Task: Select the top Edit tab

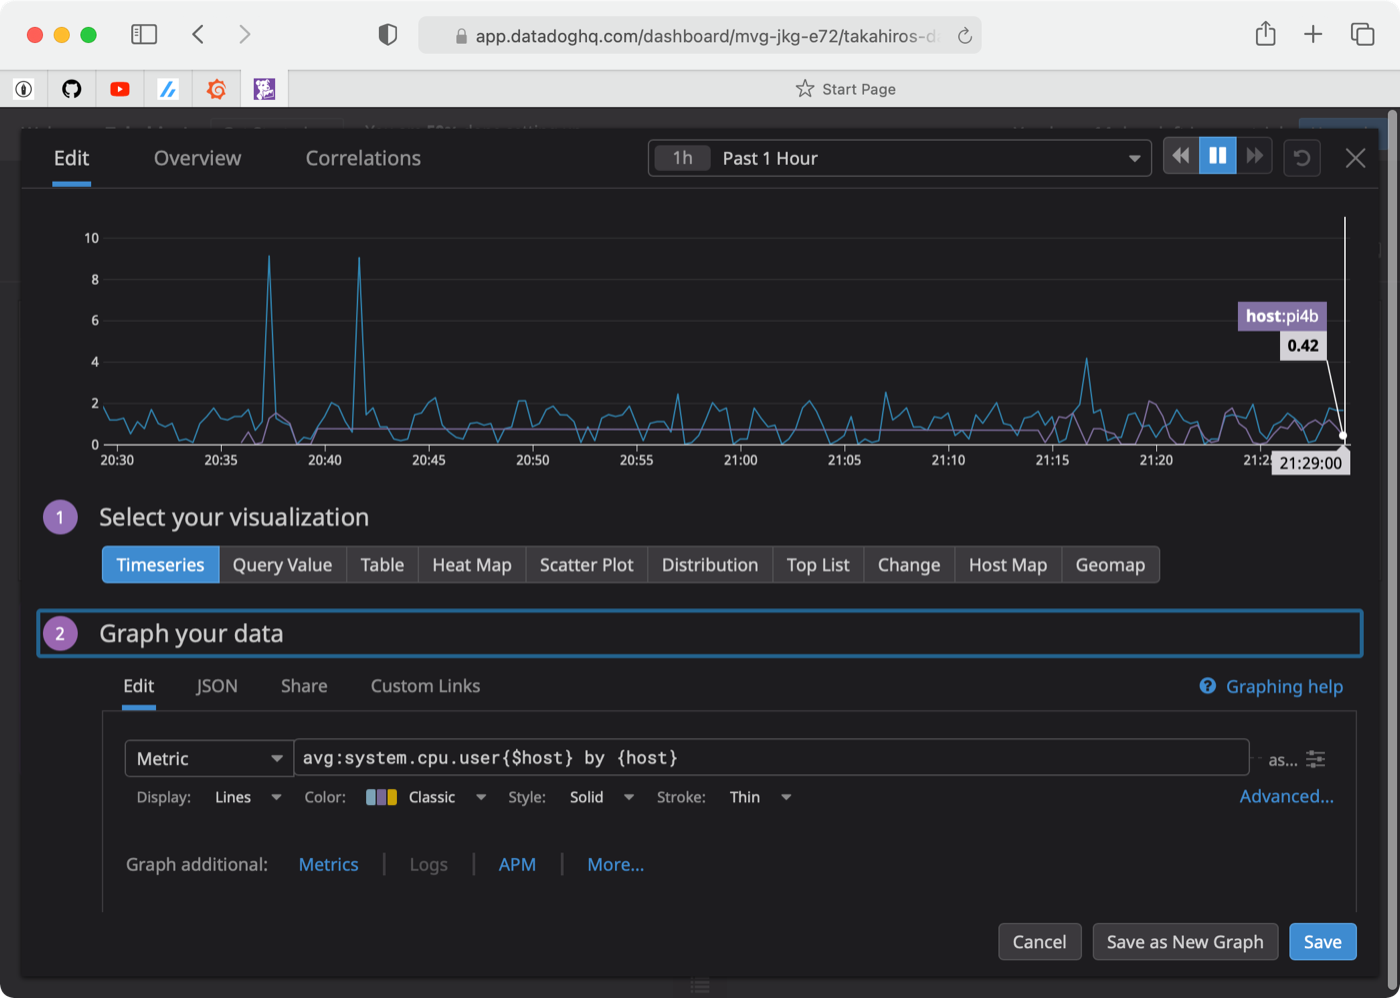Action: coord(71,158)
